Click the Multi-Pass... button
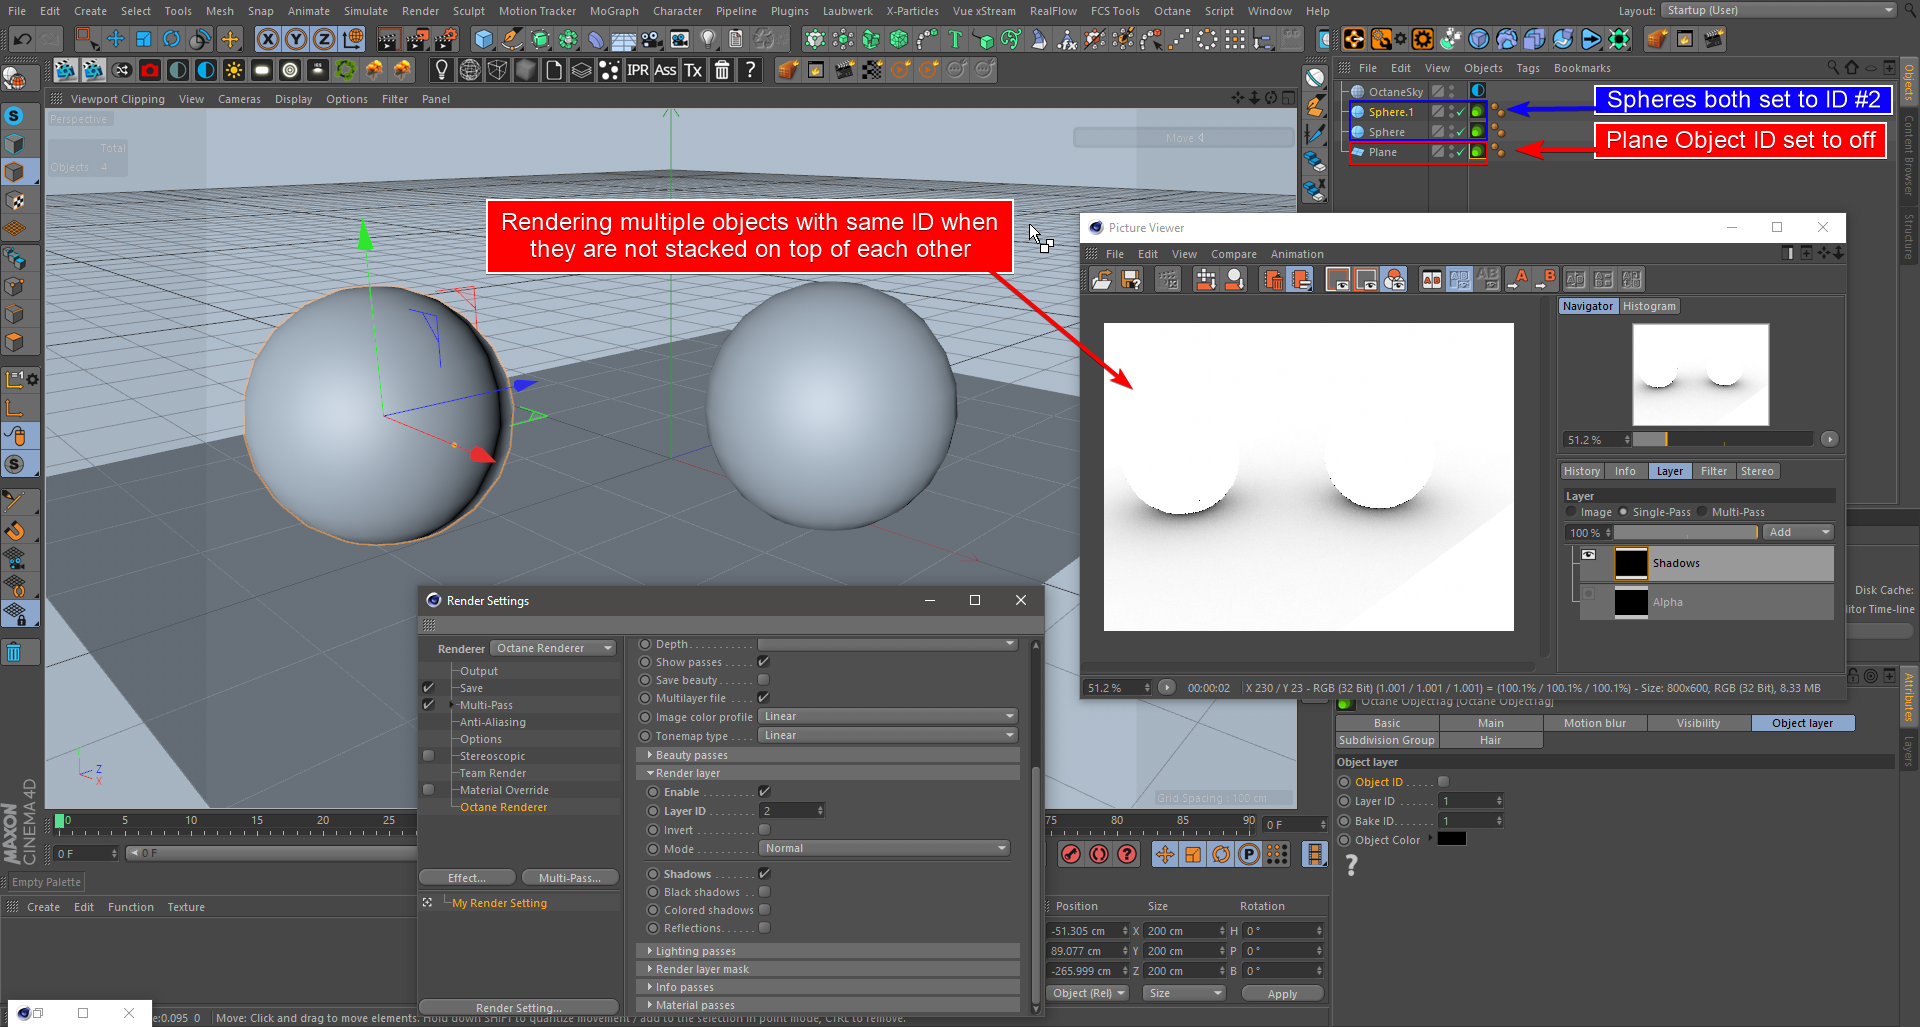 click(570, 878)
